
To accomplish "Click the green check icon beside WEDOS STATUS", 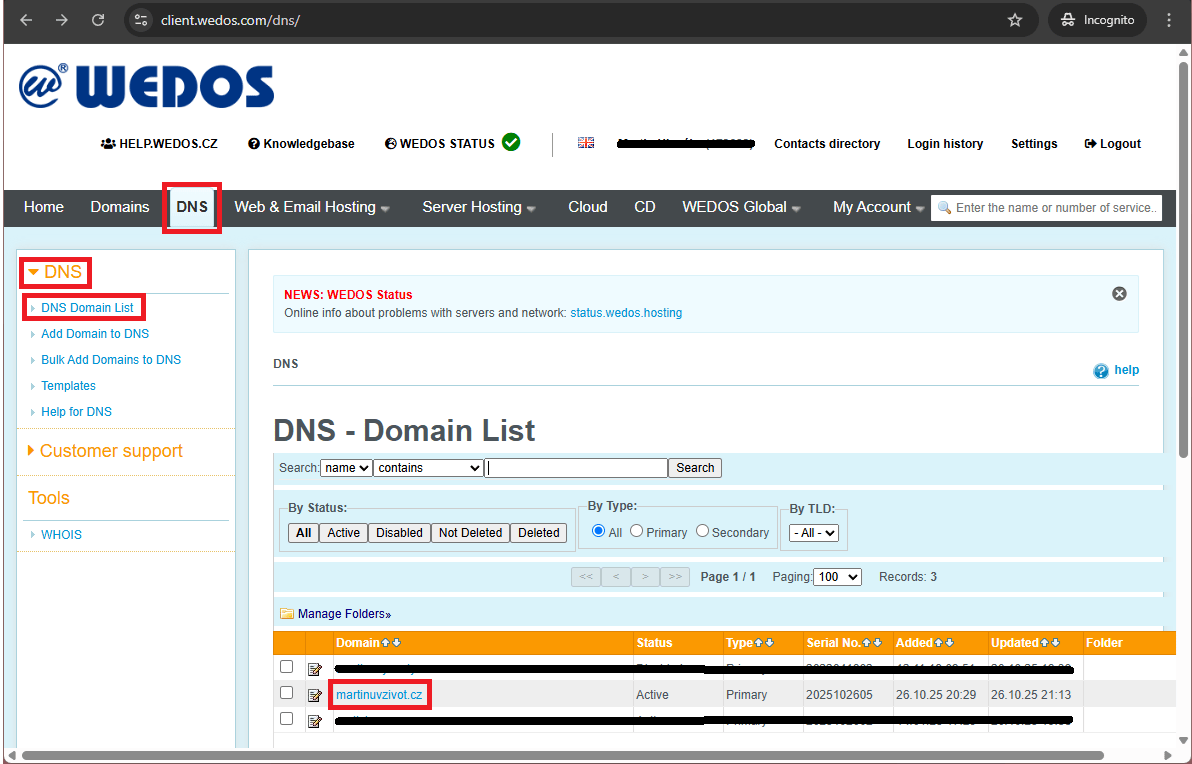I will pyautogui.click(x=511, y=142).
